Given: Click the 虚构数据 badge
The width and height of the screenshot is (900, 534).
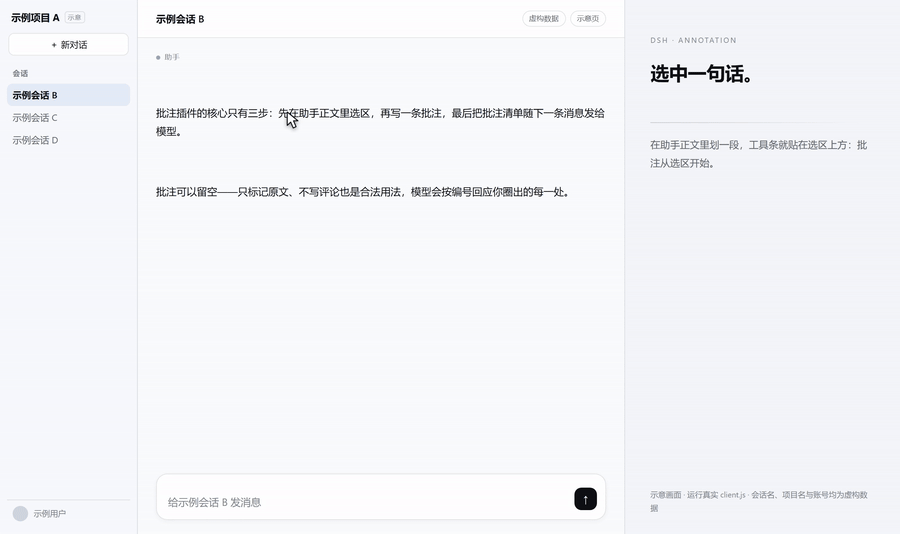Looking at the screenshot, I should [544, 18].
